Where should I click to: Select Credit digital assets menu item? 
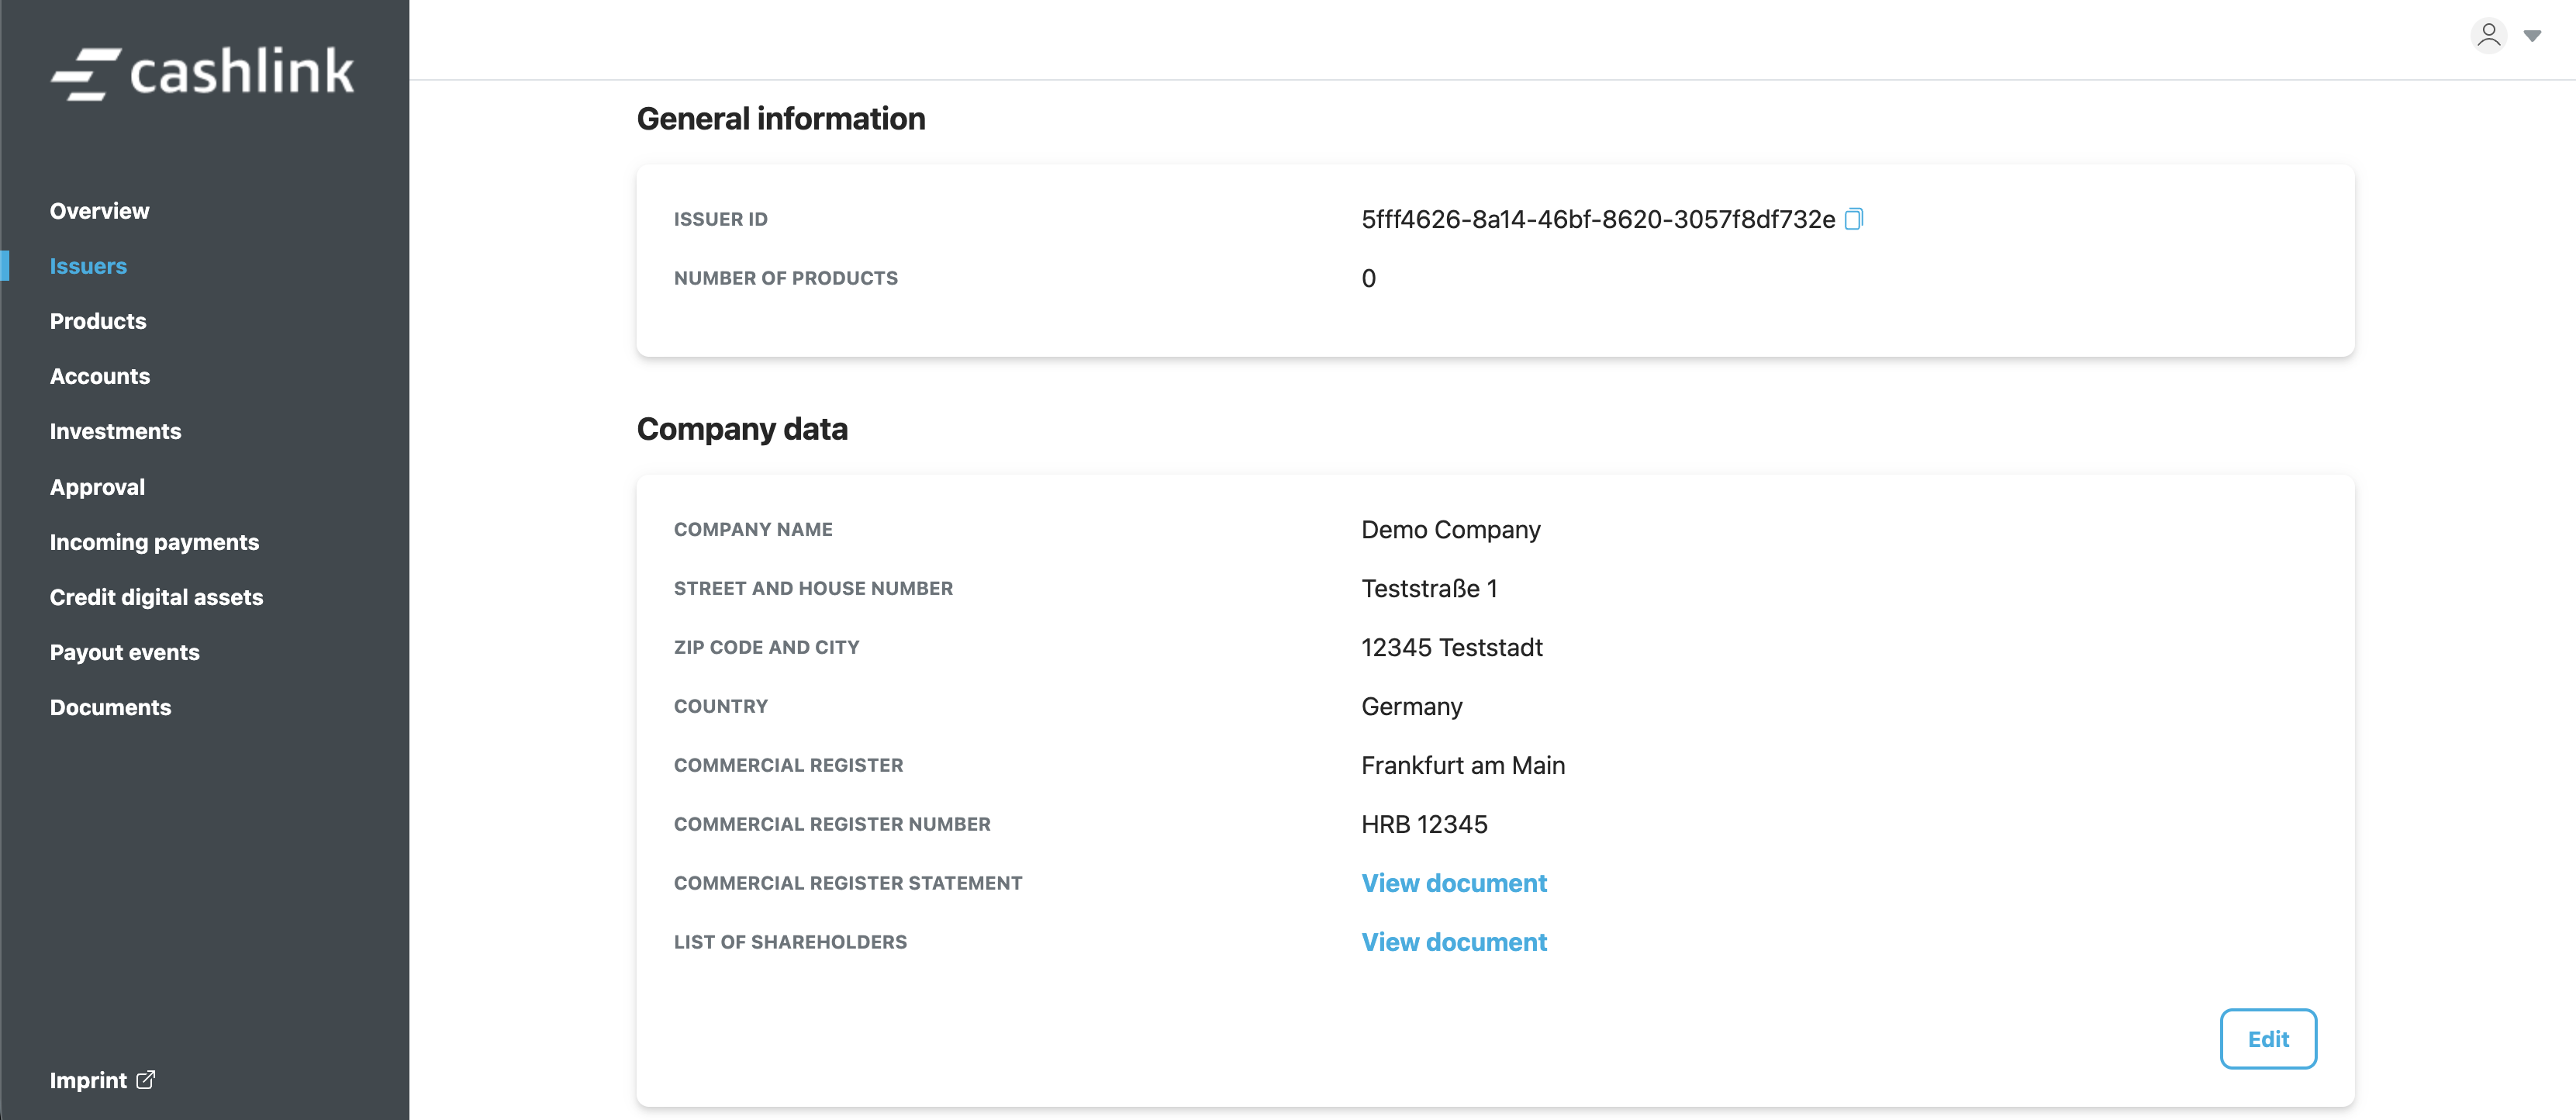click(156, 597)
